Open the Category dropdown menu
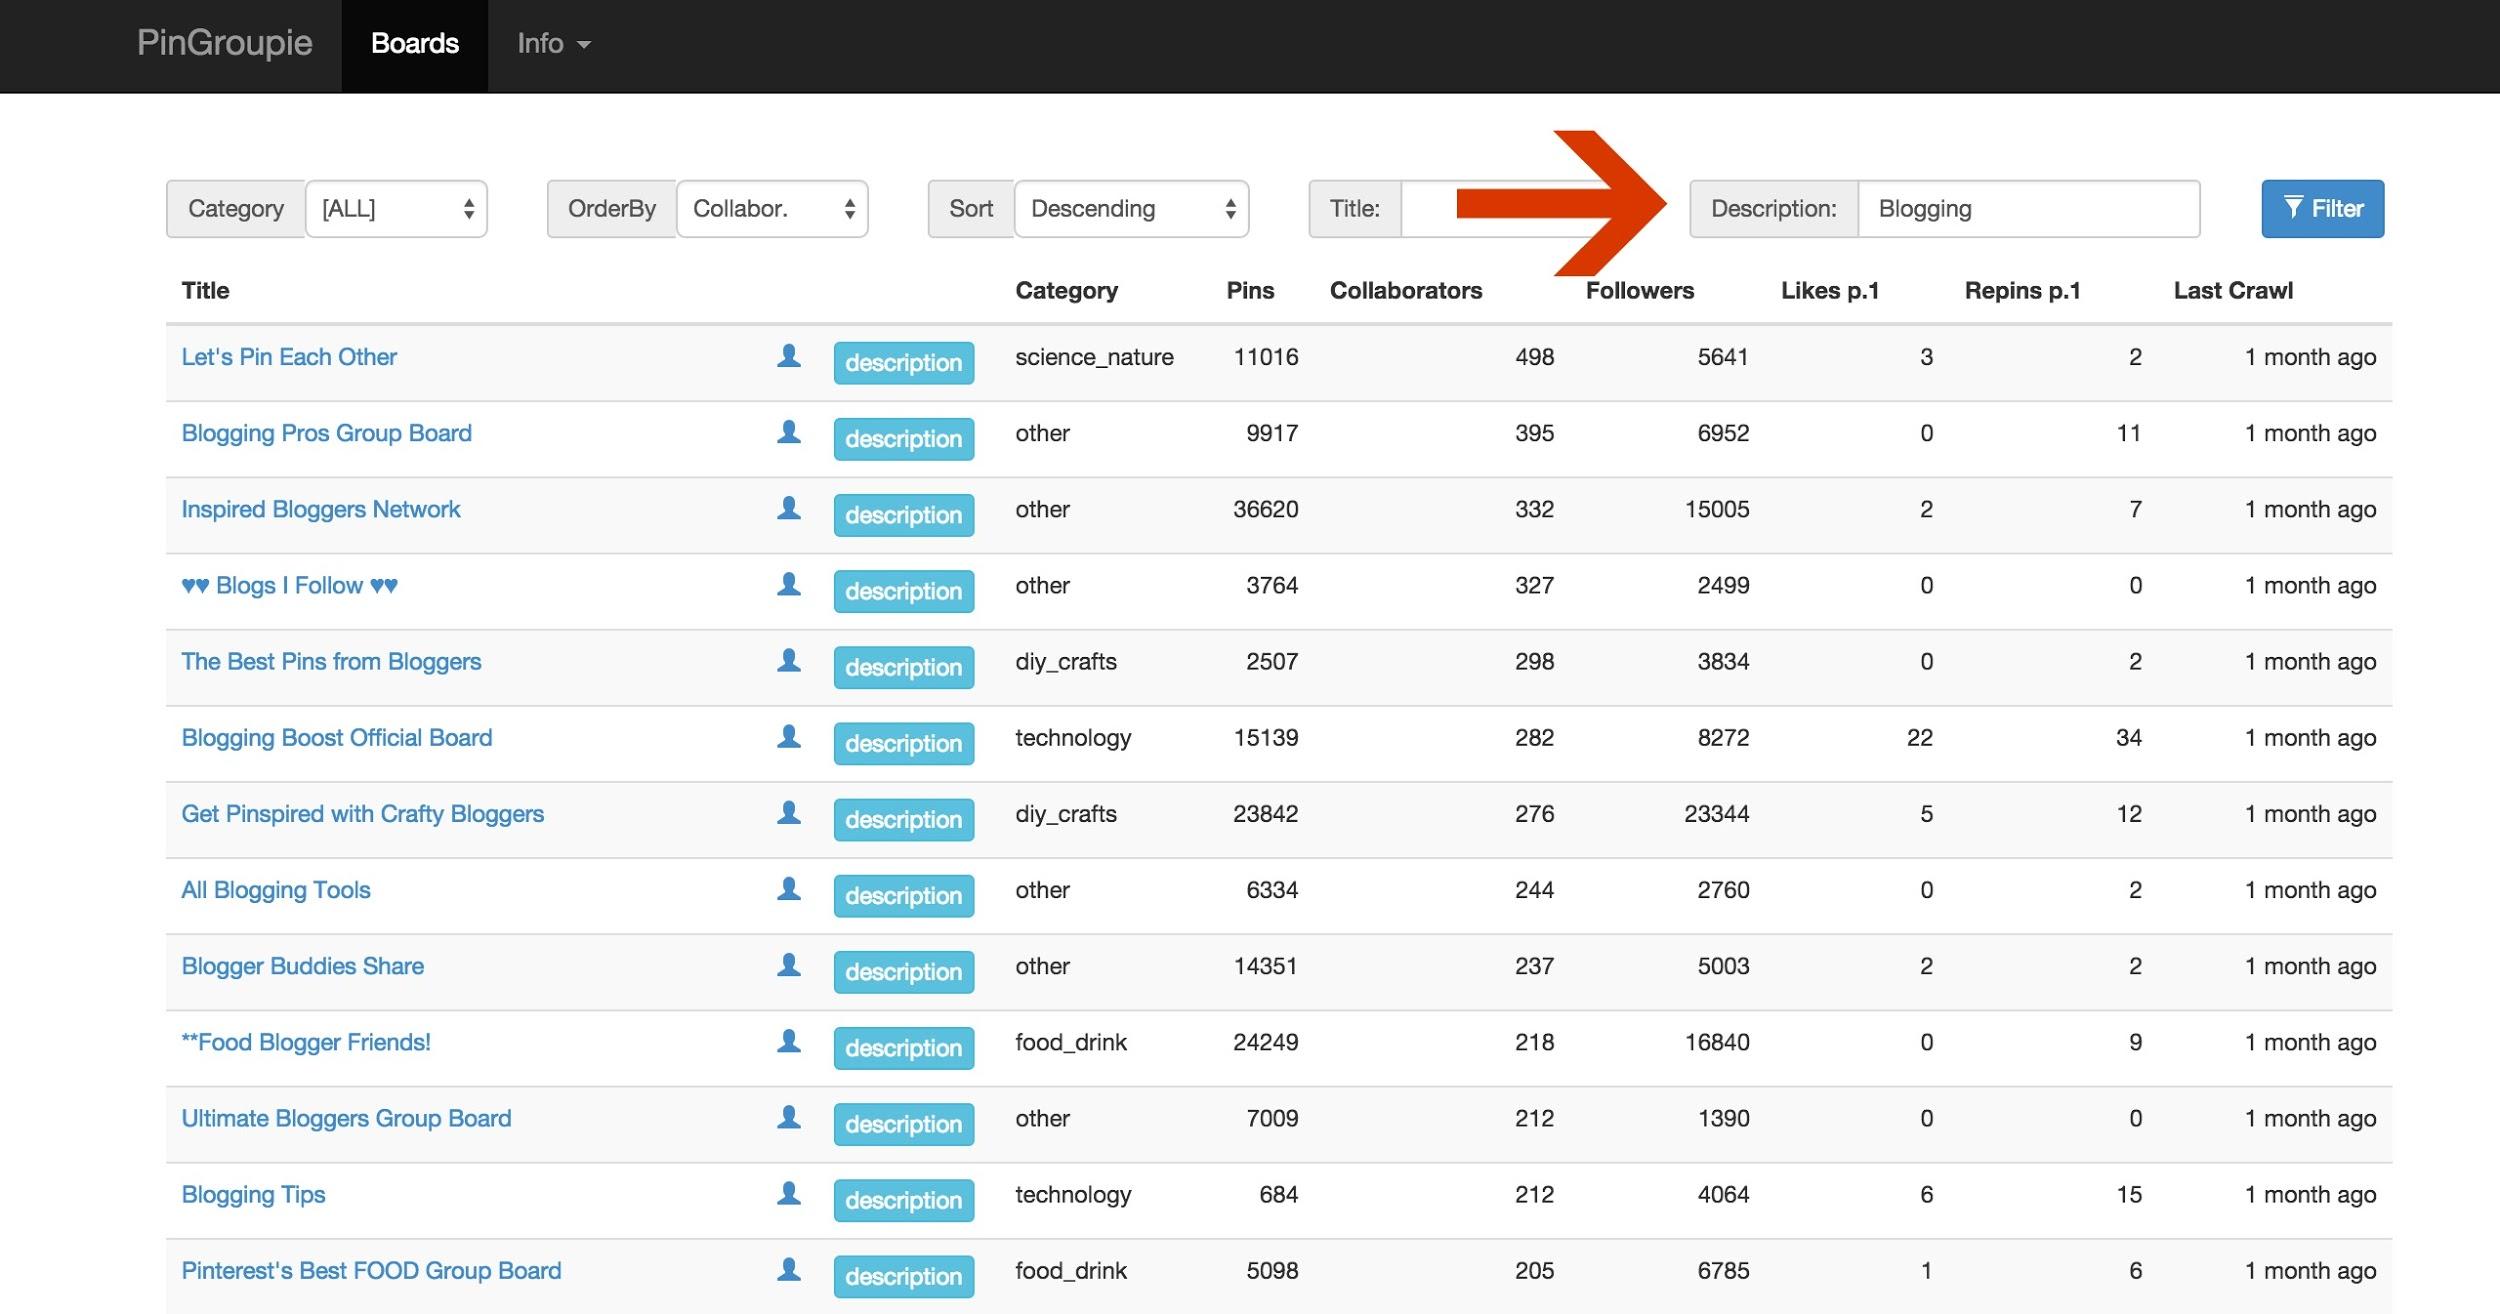The image size is (2500, 1314). pyautogui.click(x=397, y=207)
